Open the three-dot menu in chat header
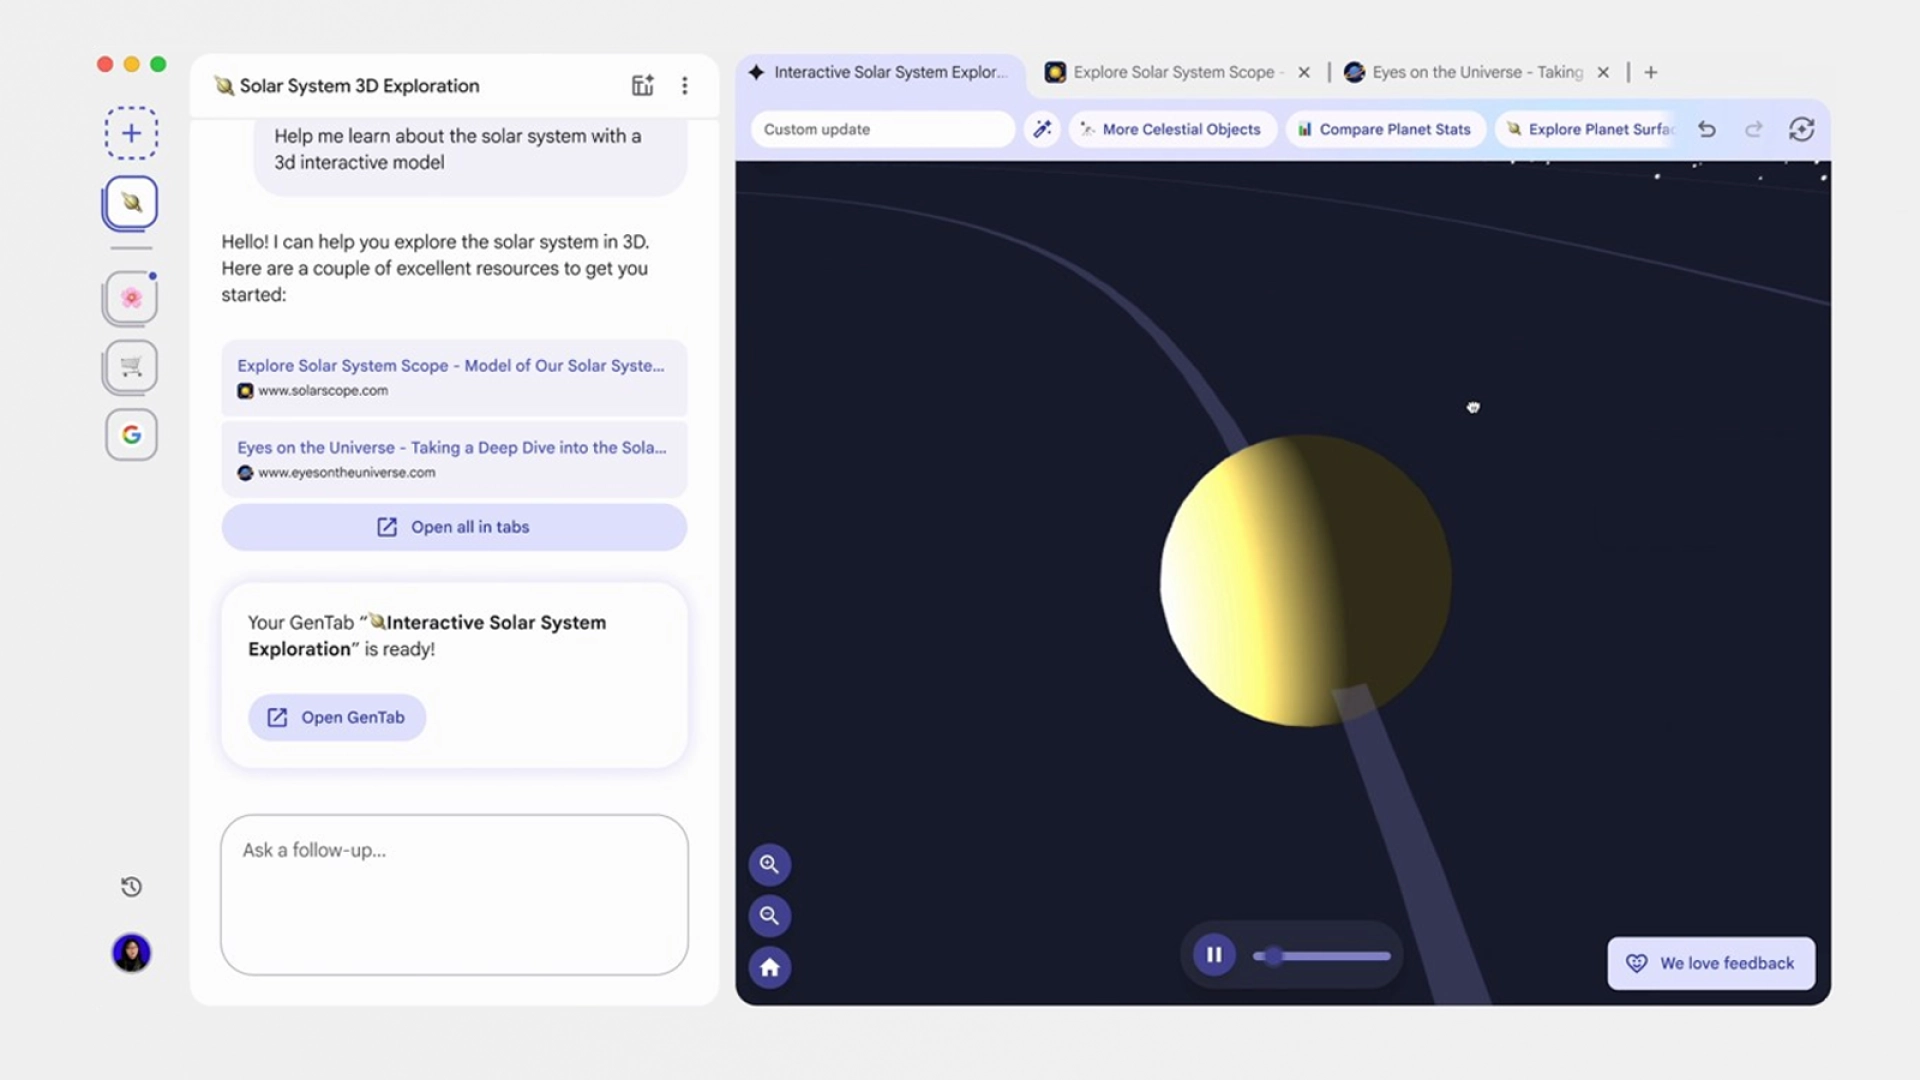 click(x=685, y=86)
